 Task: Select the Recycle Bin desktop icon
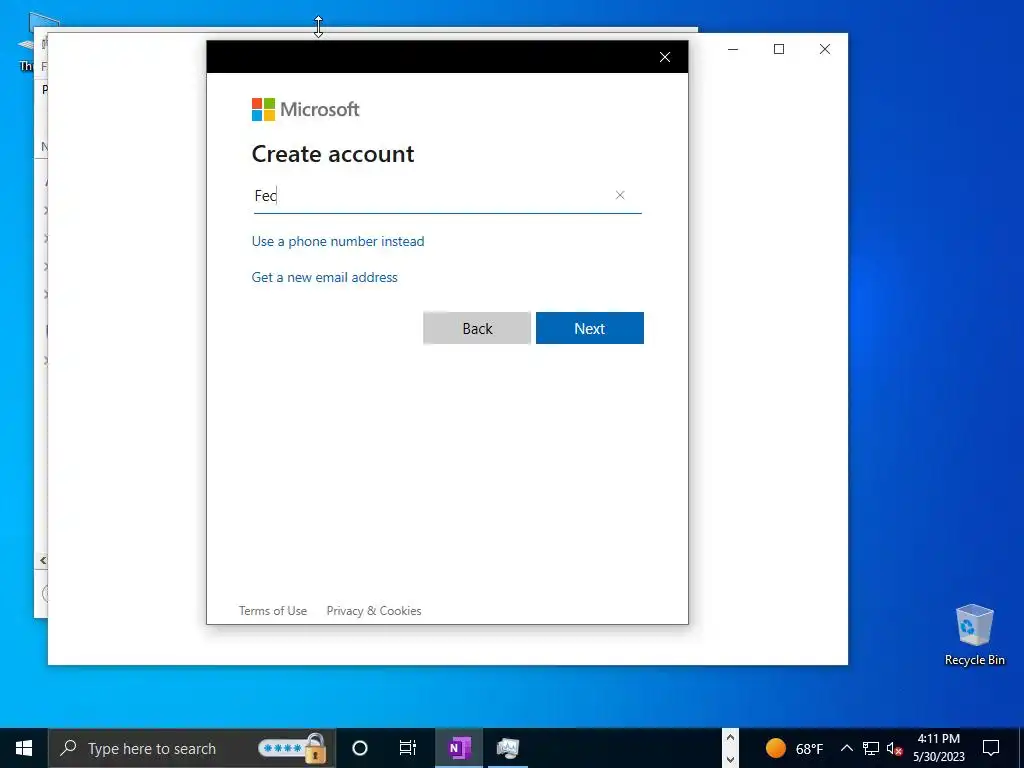[x=974, y=635]
